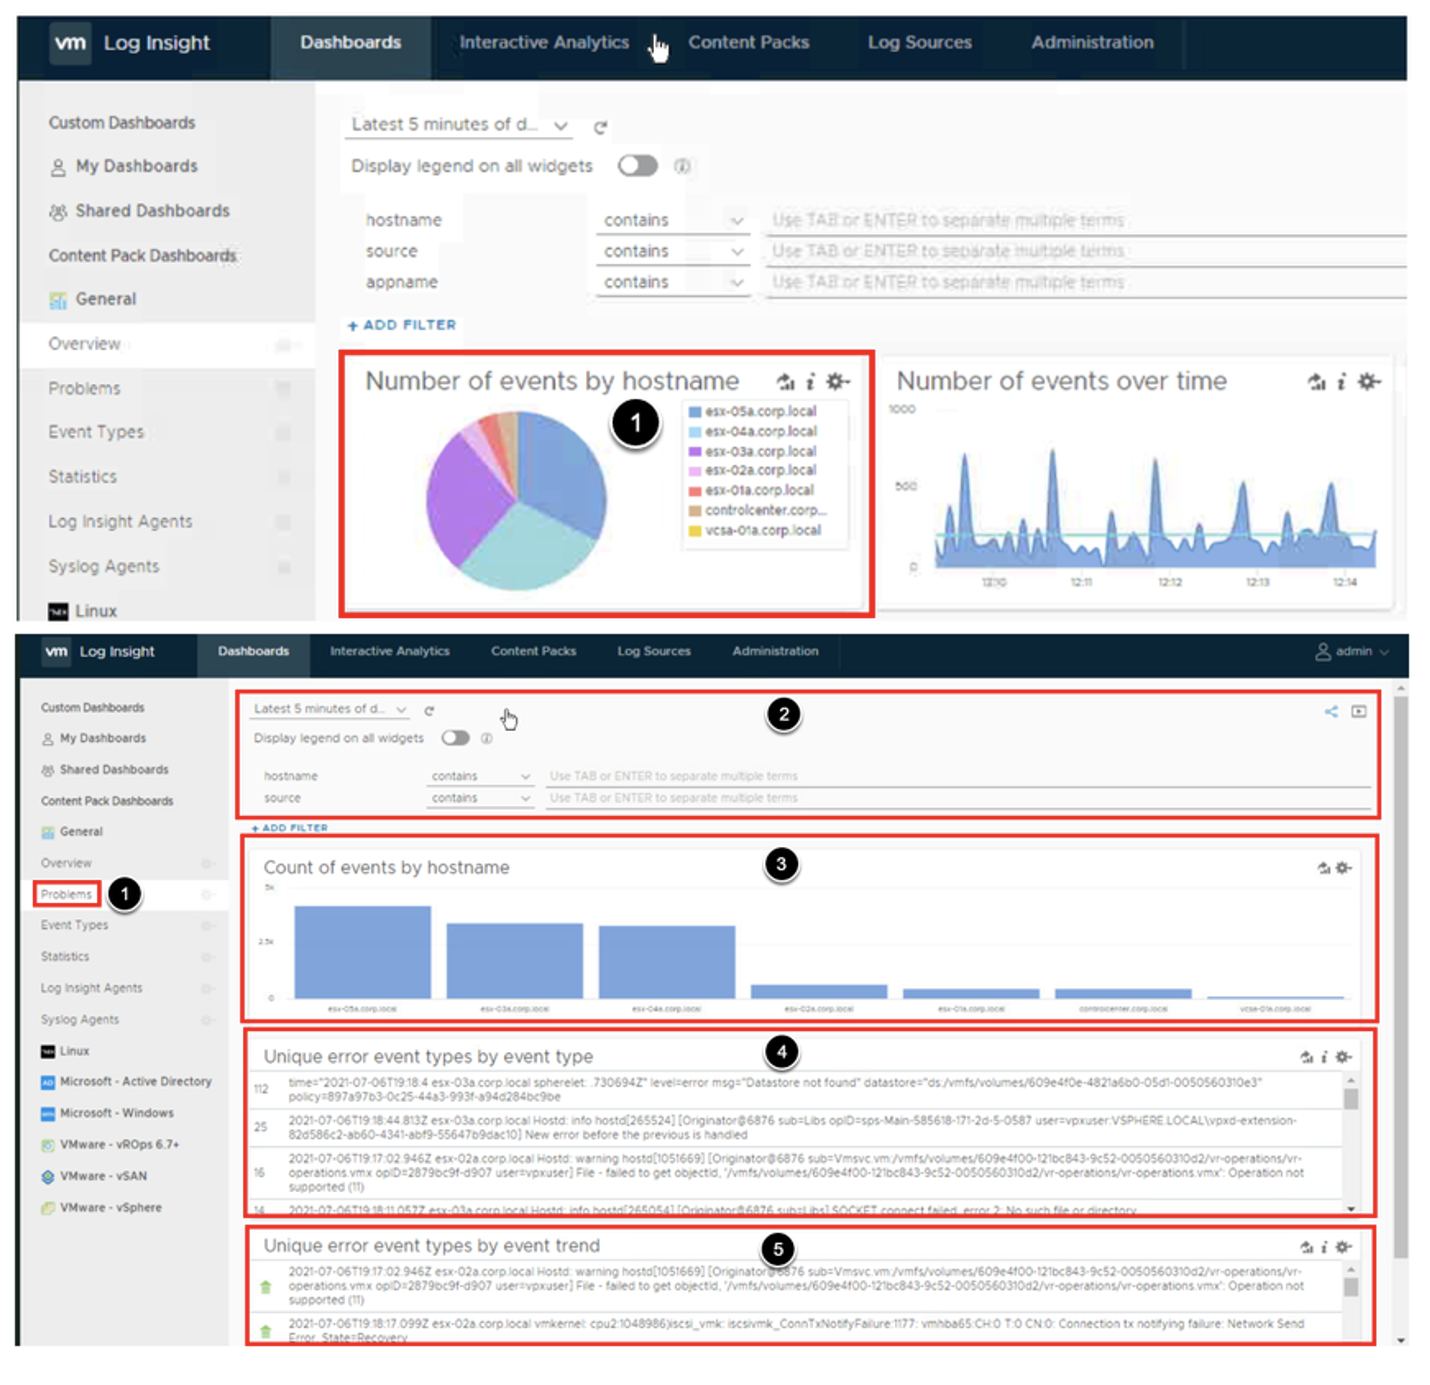Open source 'contains' operator dropdown, lower screenshot
This screenshot has height=1385, width=1430.
point(480,798)
